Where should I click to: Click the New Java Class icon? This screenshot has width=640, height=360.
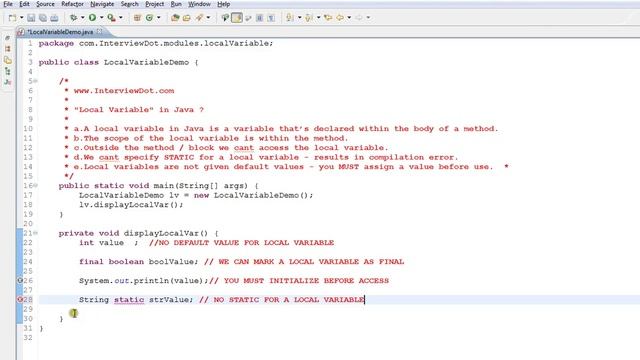click(x=149, y=18)
